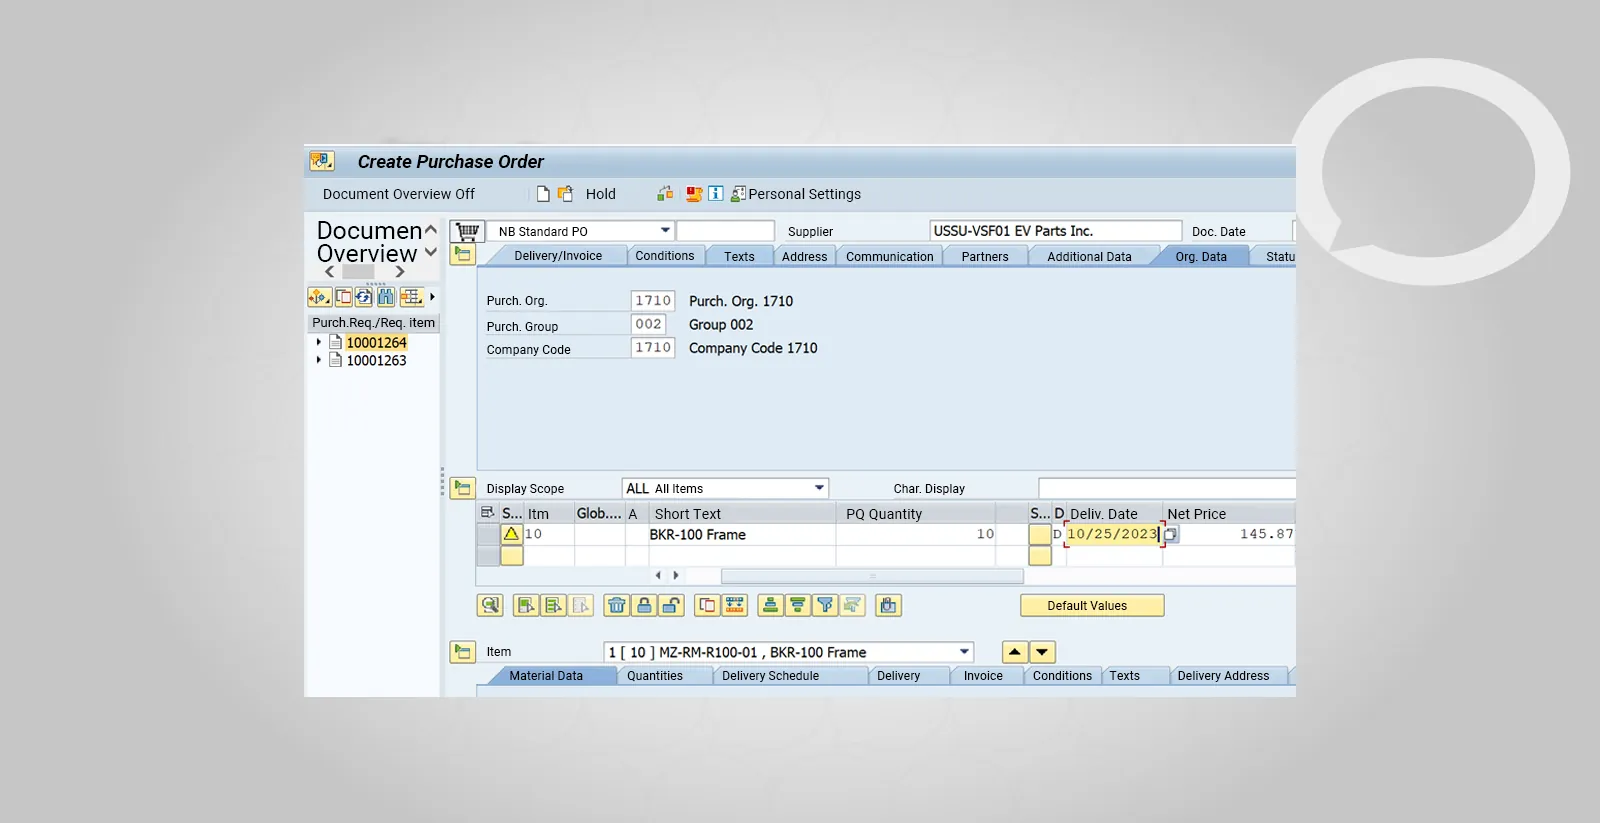This screenshot has height=823, width=1600.
Task: Open the Item MZ-RM-R100-01 dropdown
Action: pyautogui.click(x=964, y=652)
